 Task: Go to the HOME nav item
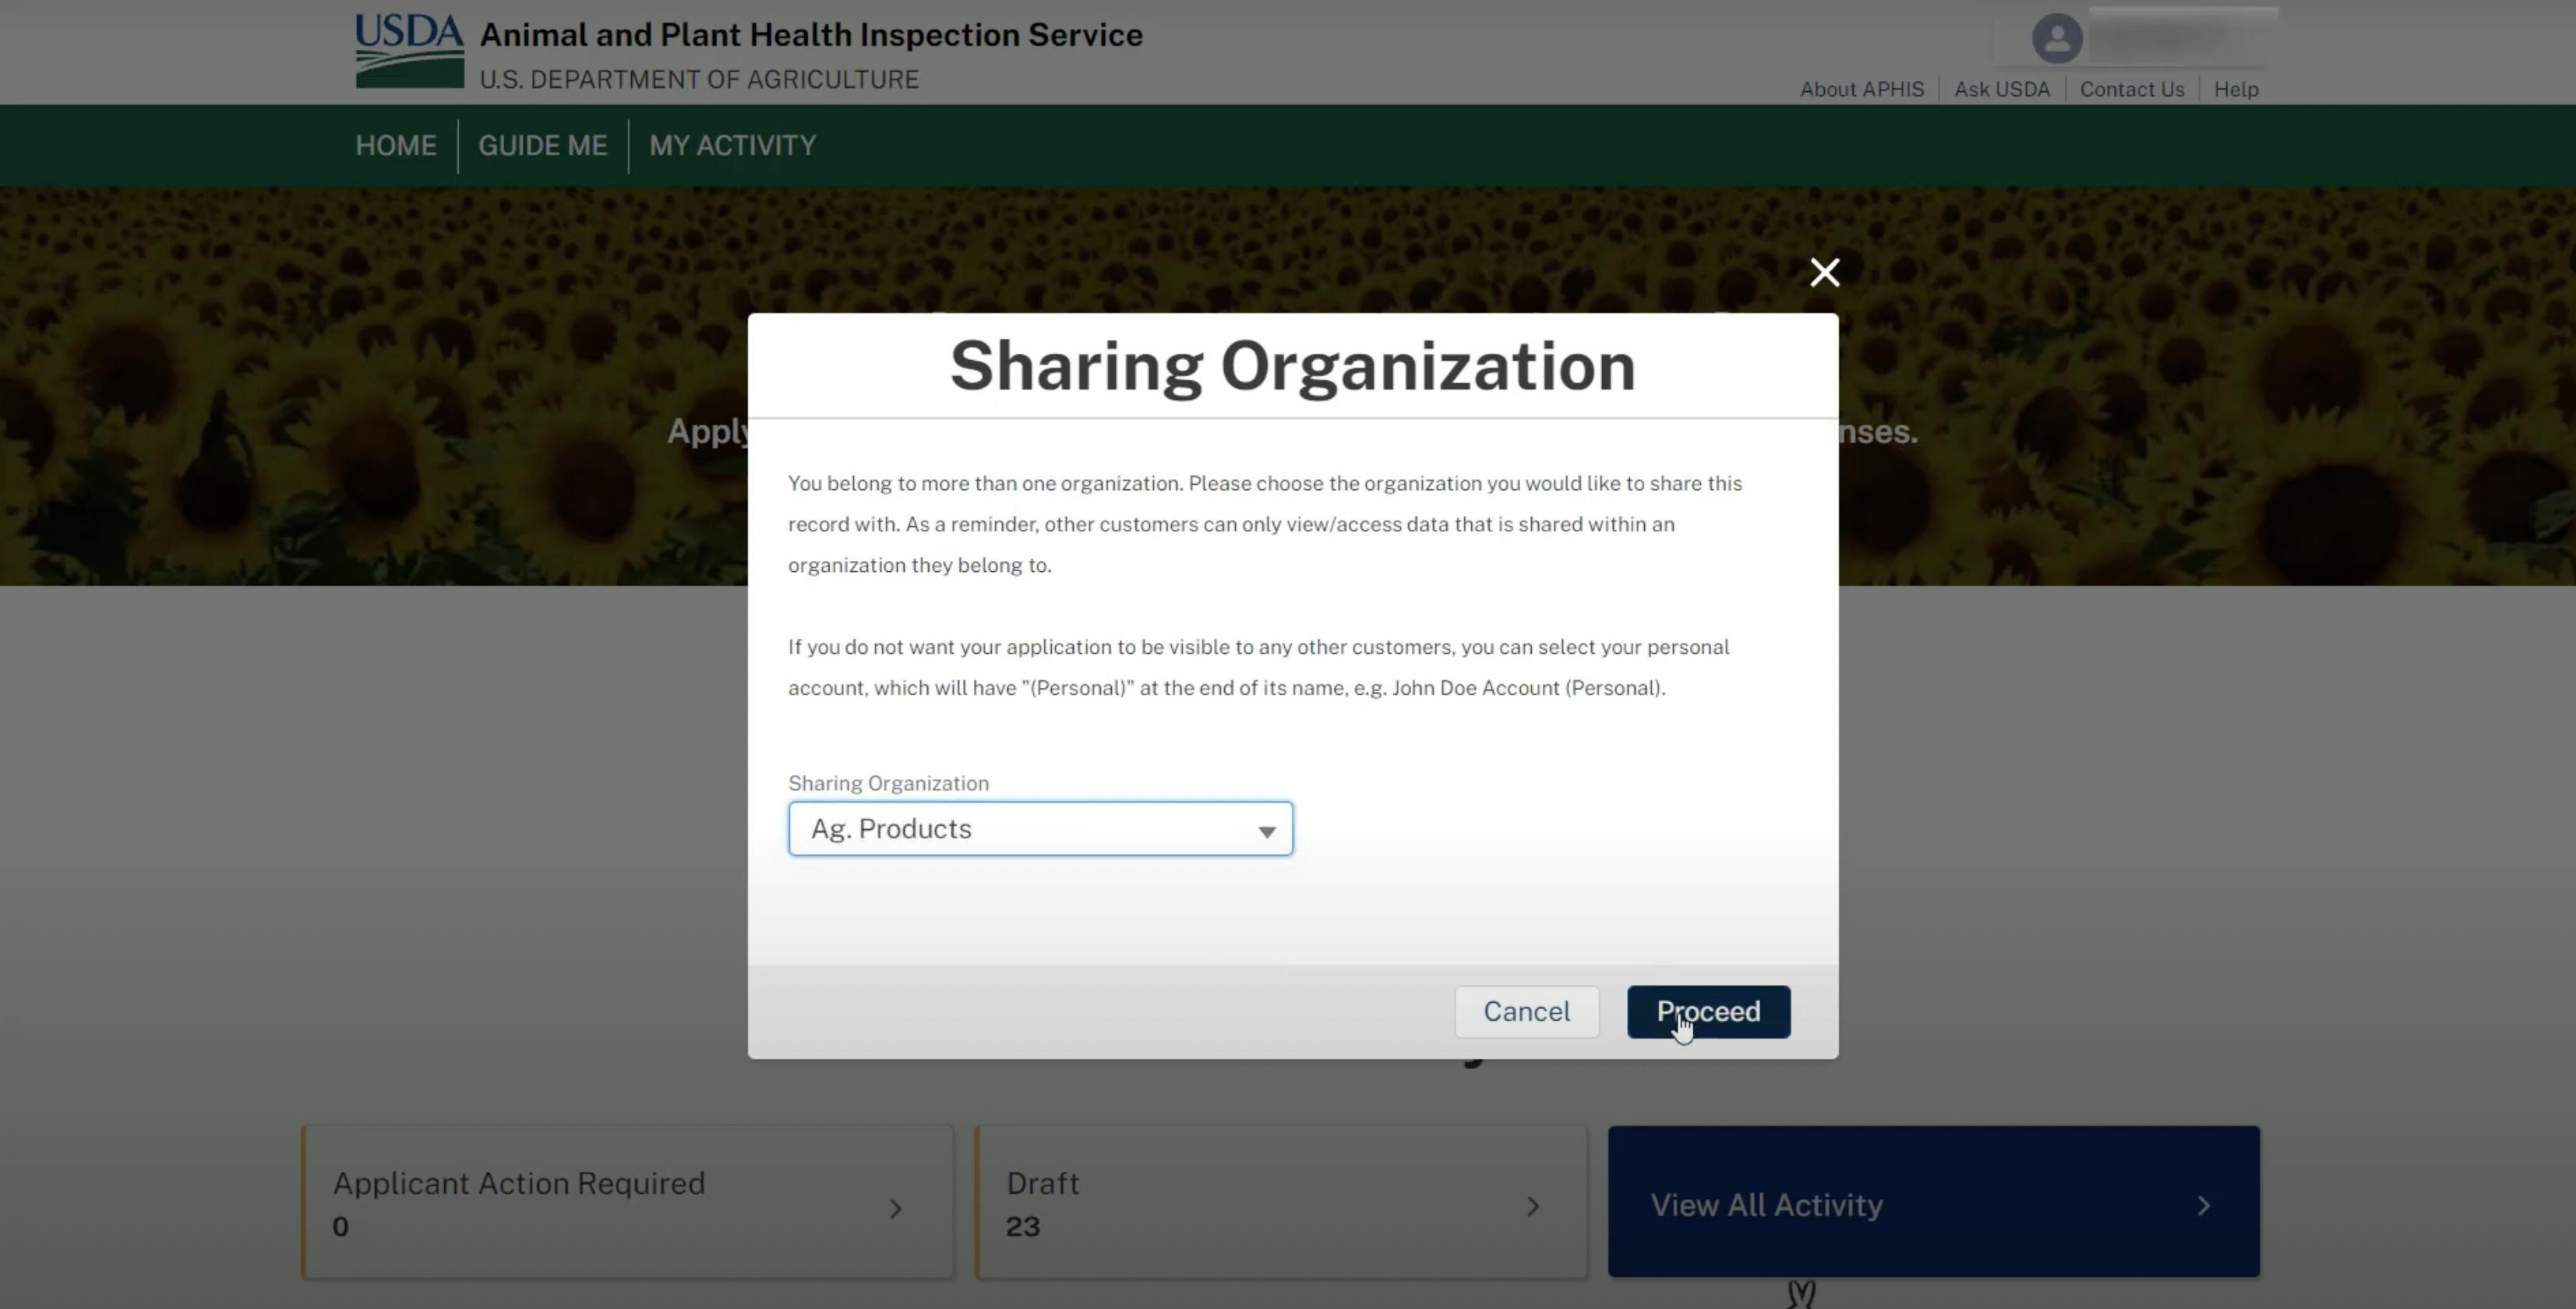point(396,146)
